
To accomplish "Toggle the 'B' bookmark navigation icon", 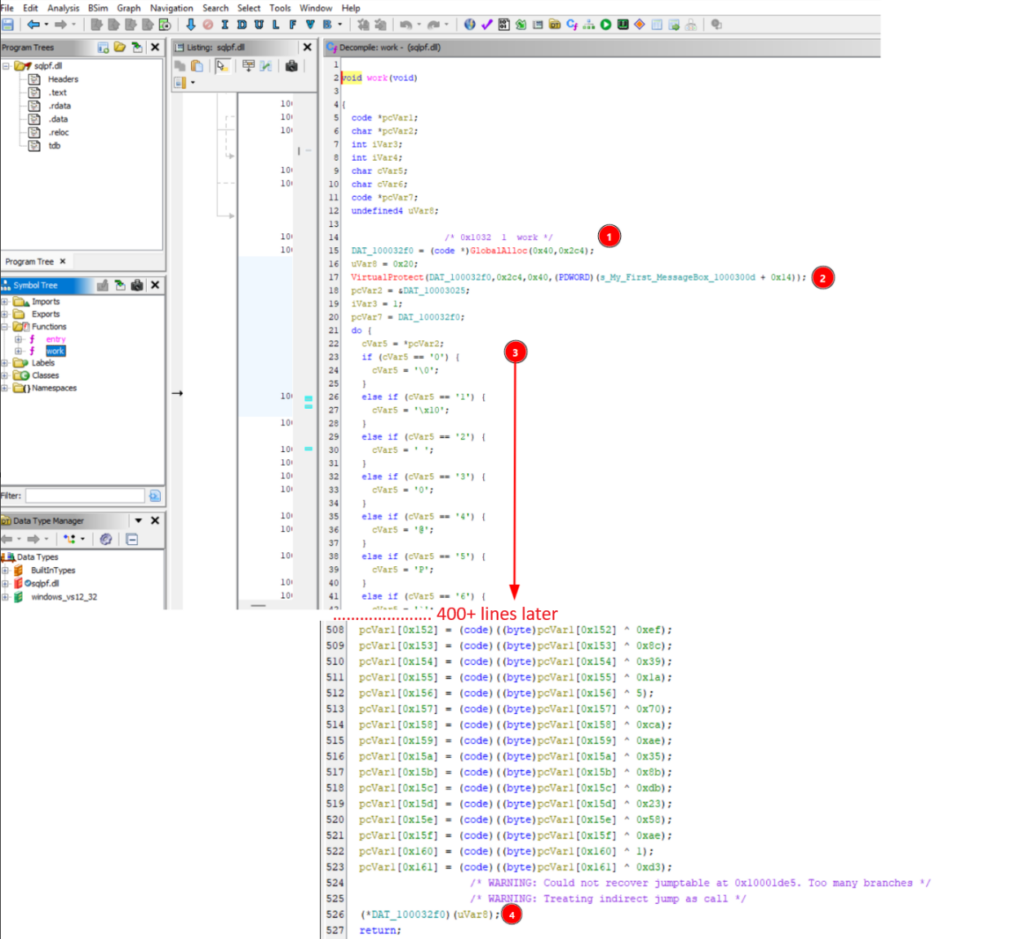I will tap(327, 25).
